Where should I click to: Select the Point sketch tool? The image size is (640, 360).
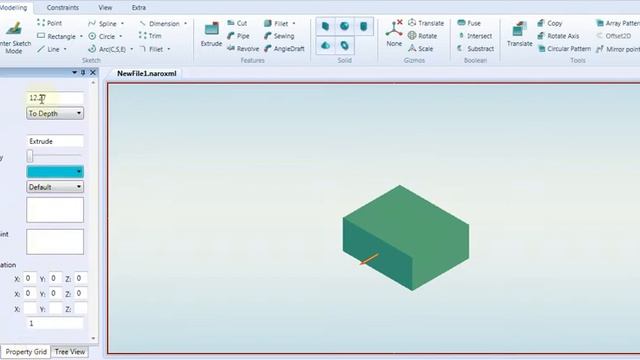49,23
